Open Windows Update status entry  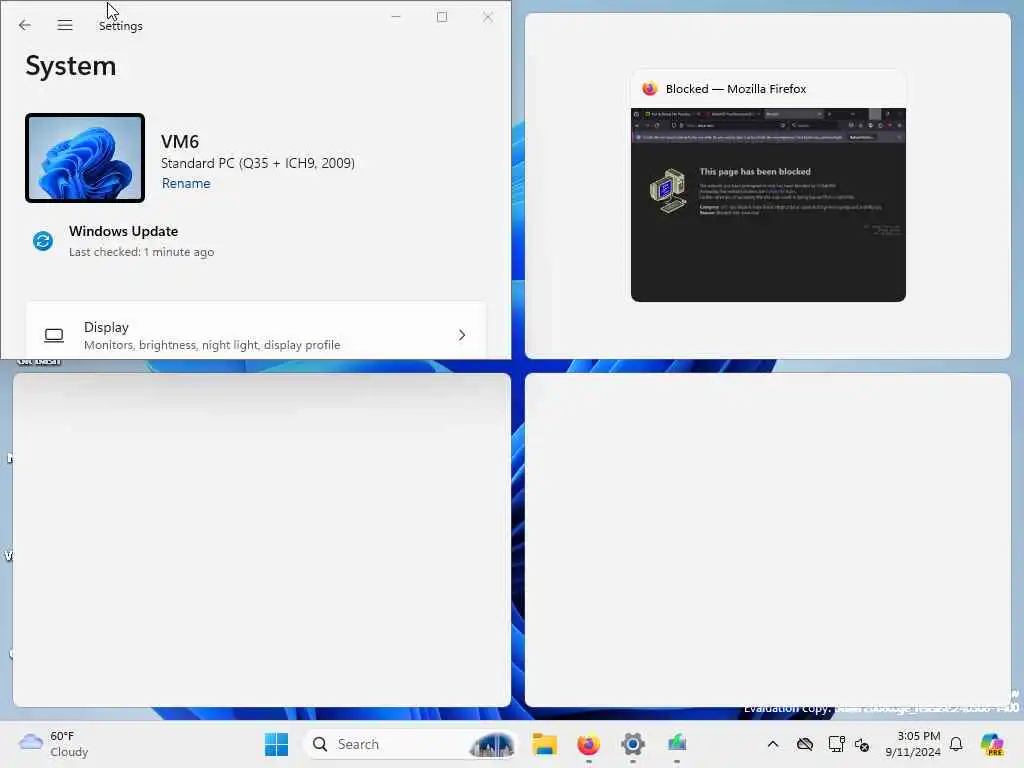tap(124, 241)
